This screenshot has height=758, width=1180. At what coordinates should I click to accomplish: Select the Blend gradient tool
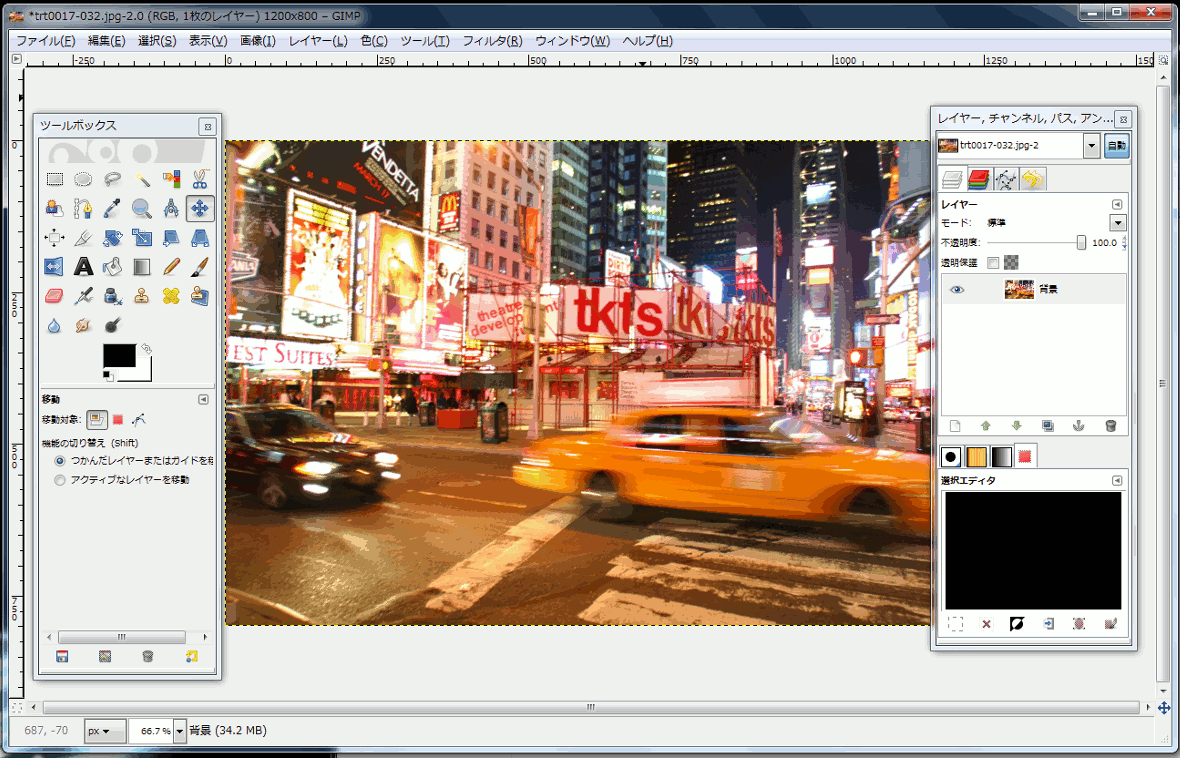pos(141,266)
